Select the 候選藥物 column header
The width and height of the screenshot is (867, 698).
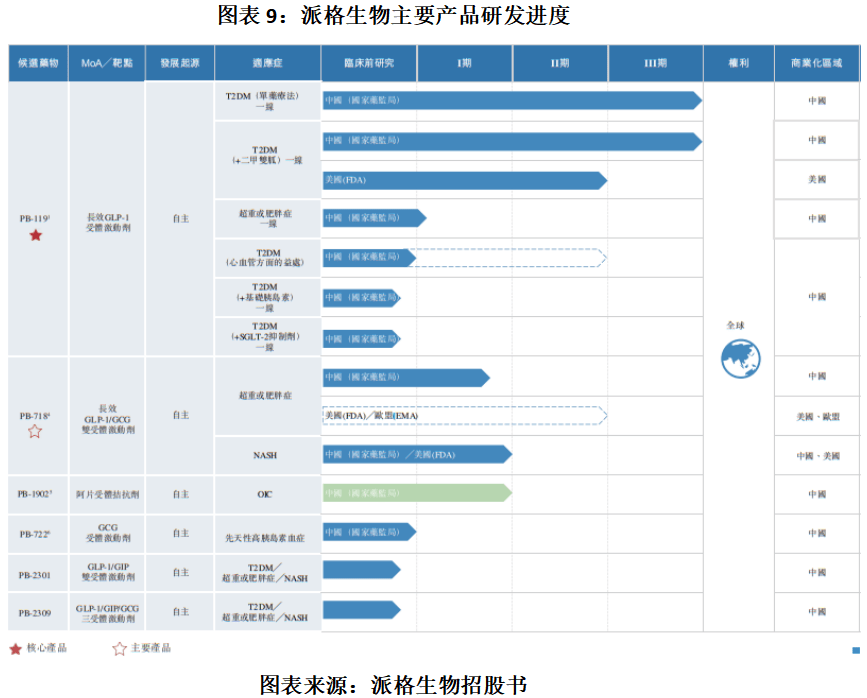tap(38, 63)
